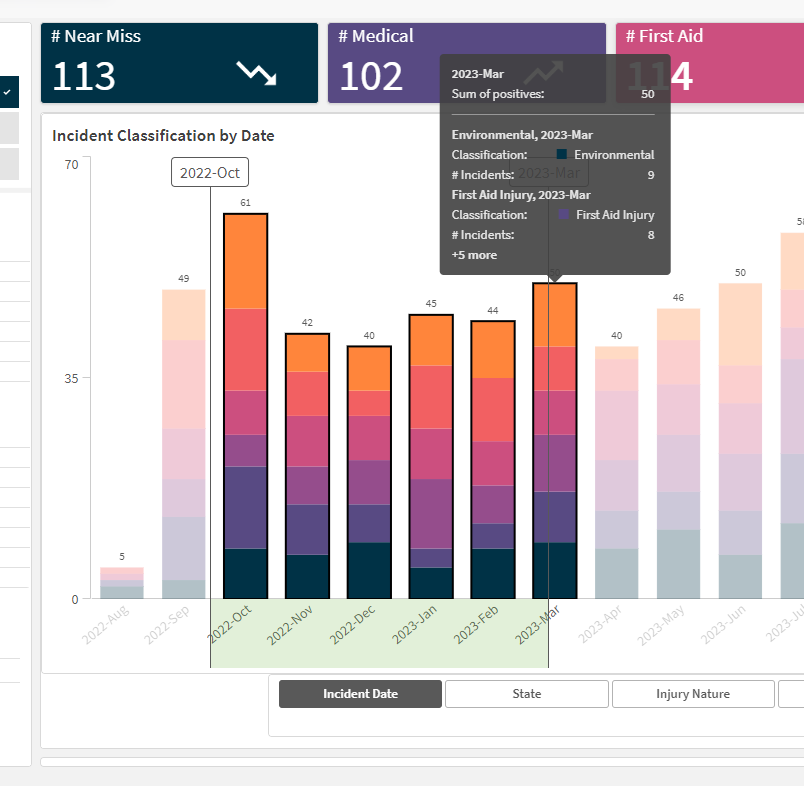Toggle the checked filter item with checkmark
The image size is (804, 786).
[8, 91]
